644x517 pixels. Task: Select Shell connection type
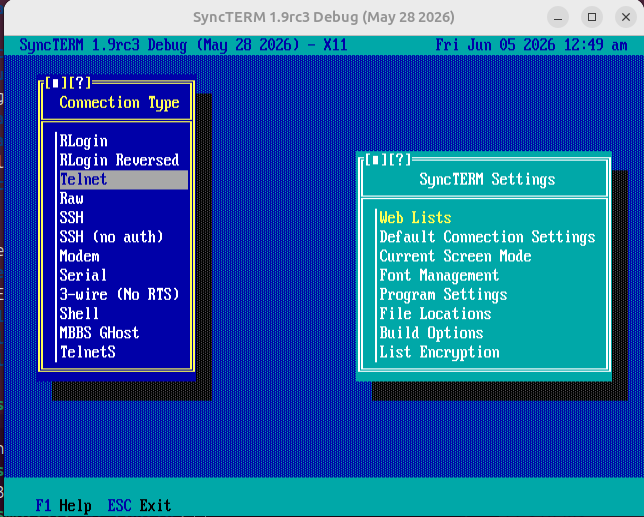pyautogui.click(x=124, y=314)
